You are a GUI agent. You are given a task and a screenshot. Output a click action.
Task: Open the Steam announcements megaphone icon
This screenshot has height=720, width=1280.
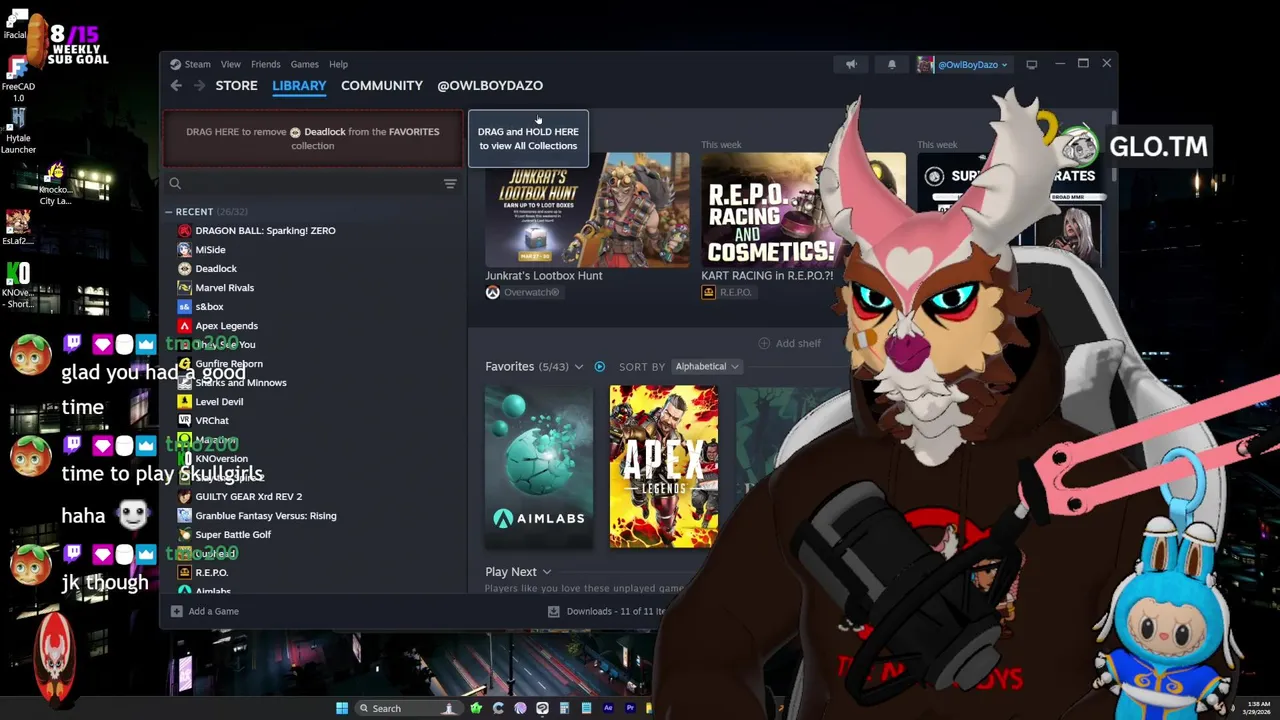(851, 64)
